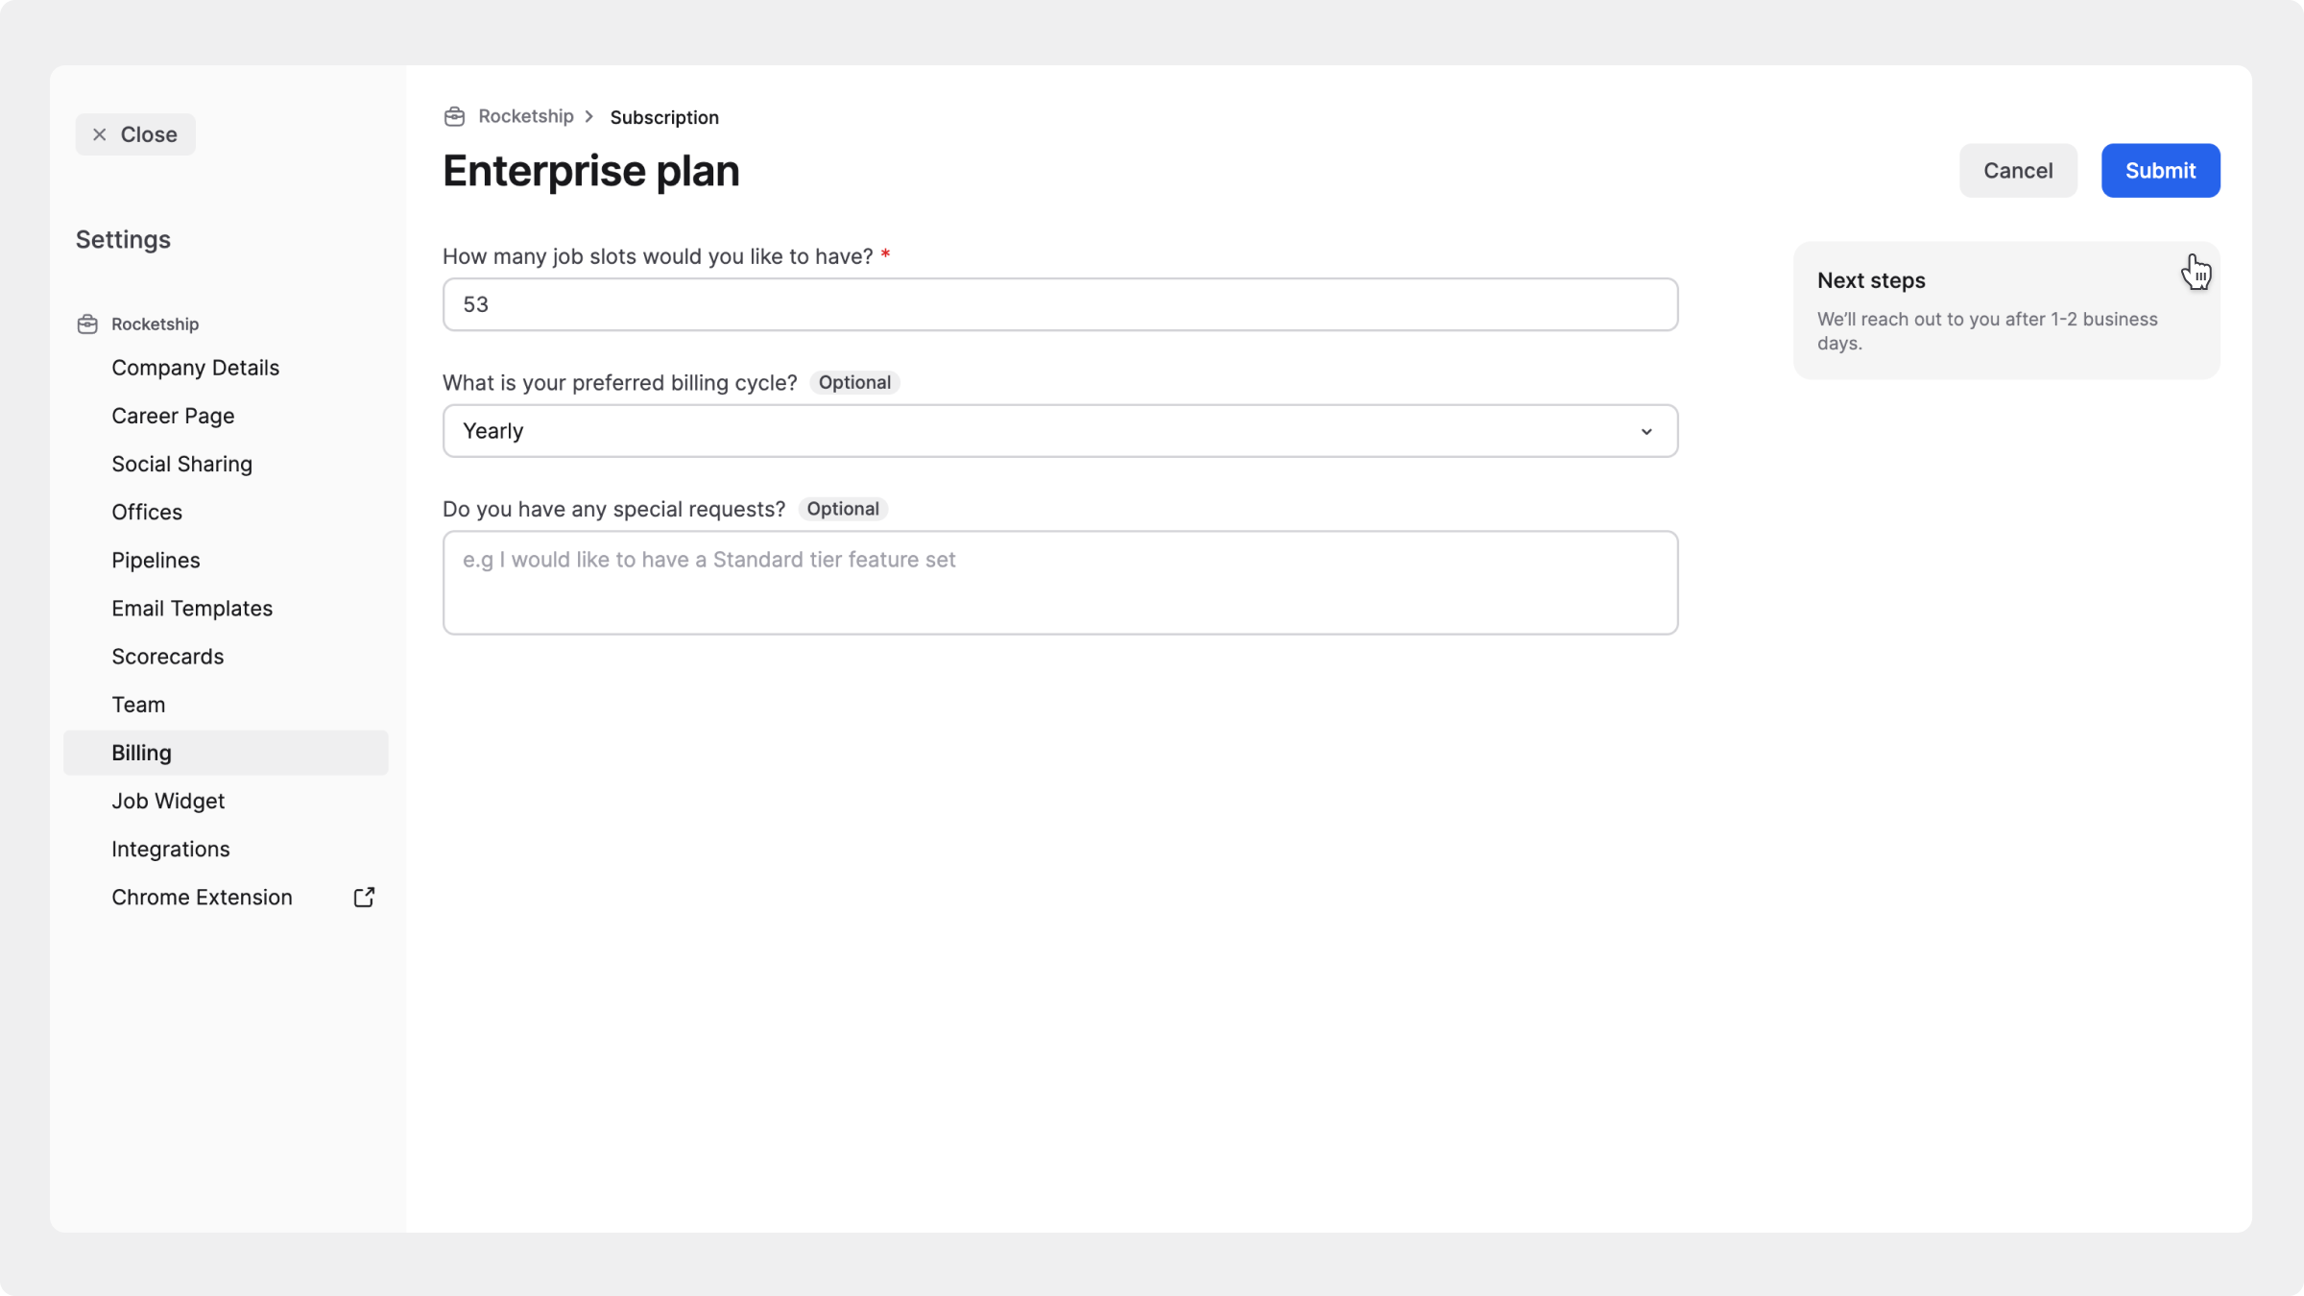
Task: Open the Offices settings section
Action: (147, 512)
